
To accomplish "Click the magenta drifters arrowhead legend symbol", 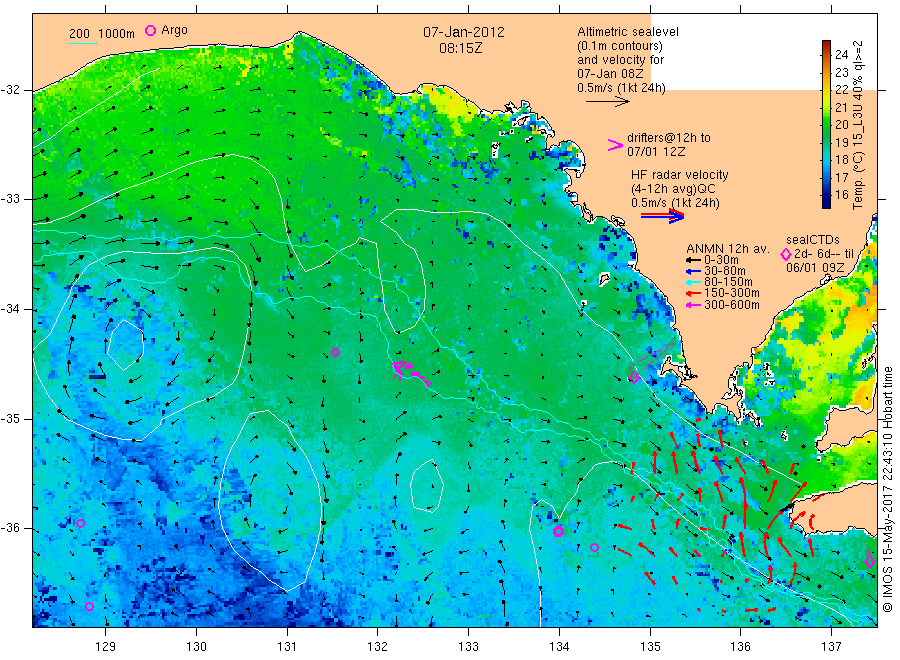I will (615, 145).
